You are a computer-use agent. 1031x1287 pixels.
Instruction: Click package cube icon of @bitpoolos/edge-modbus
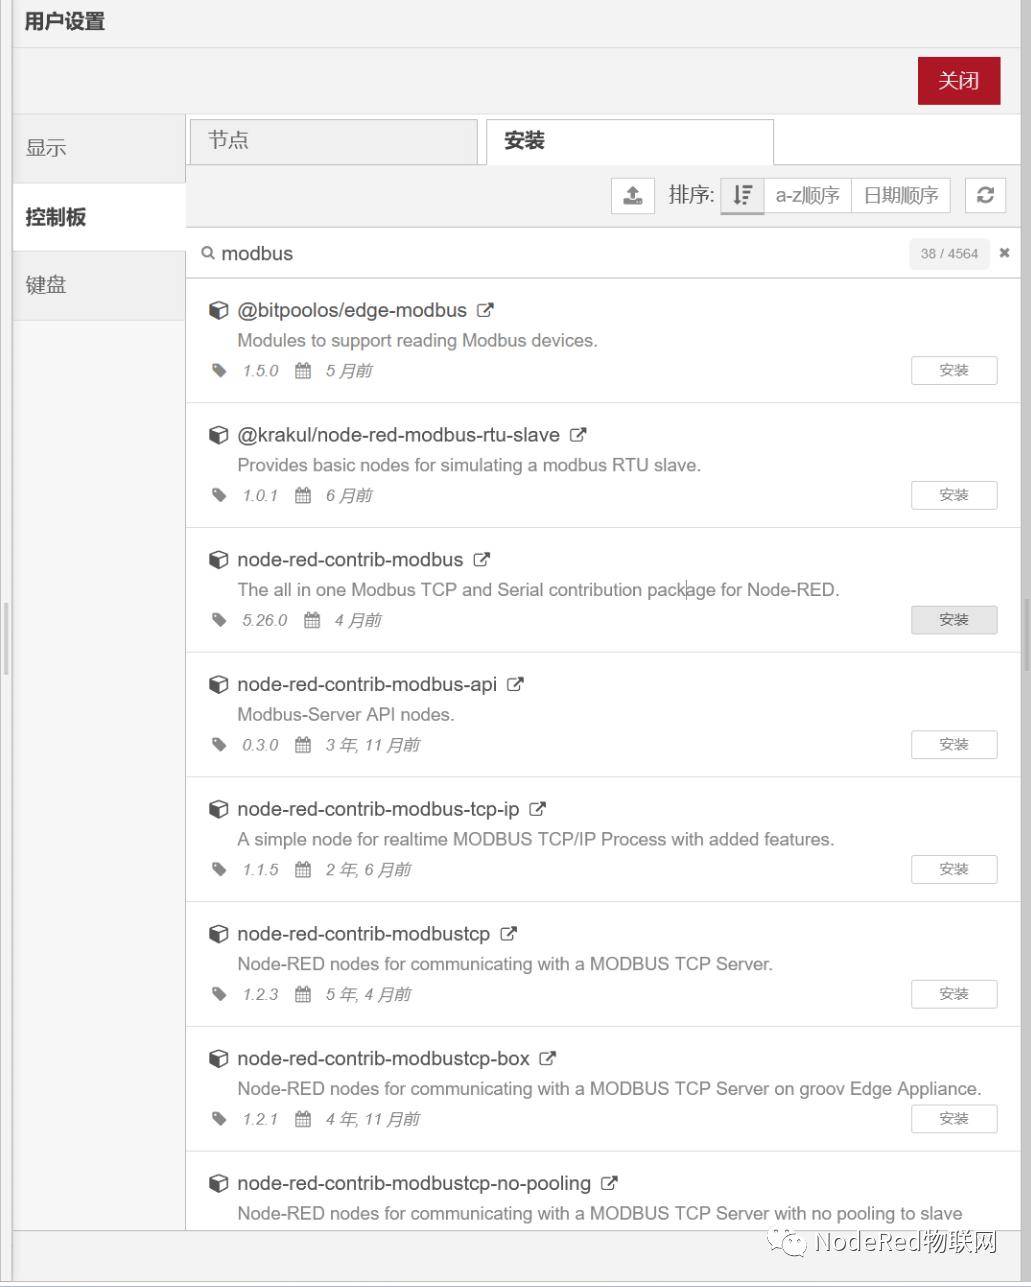click(x=218, y=310)
